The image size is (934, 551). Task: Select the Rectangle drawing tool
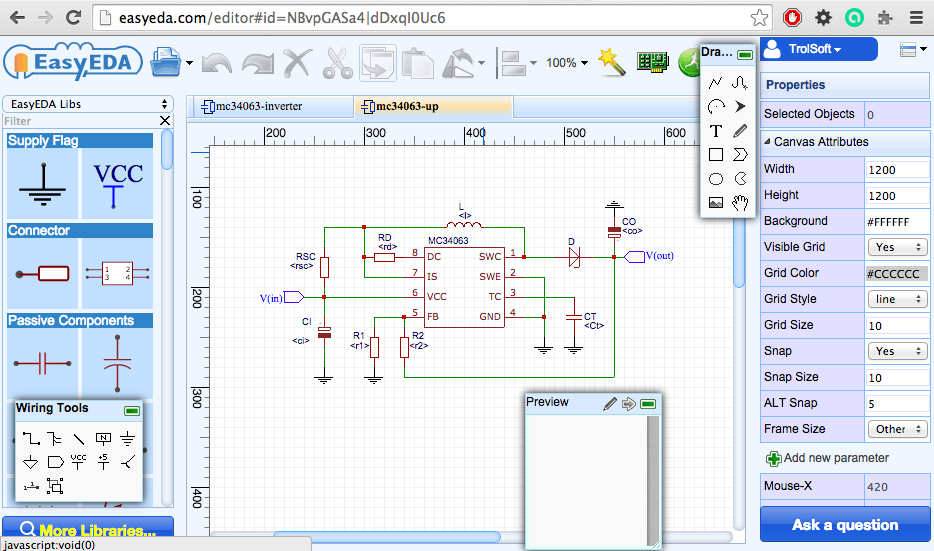715,155
